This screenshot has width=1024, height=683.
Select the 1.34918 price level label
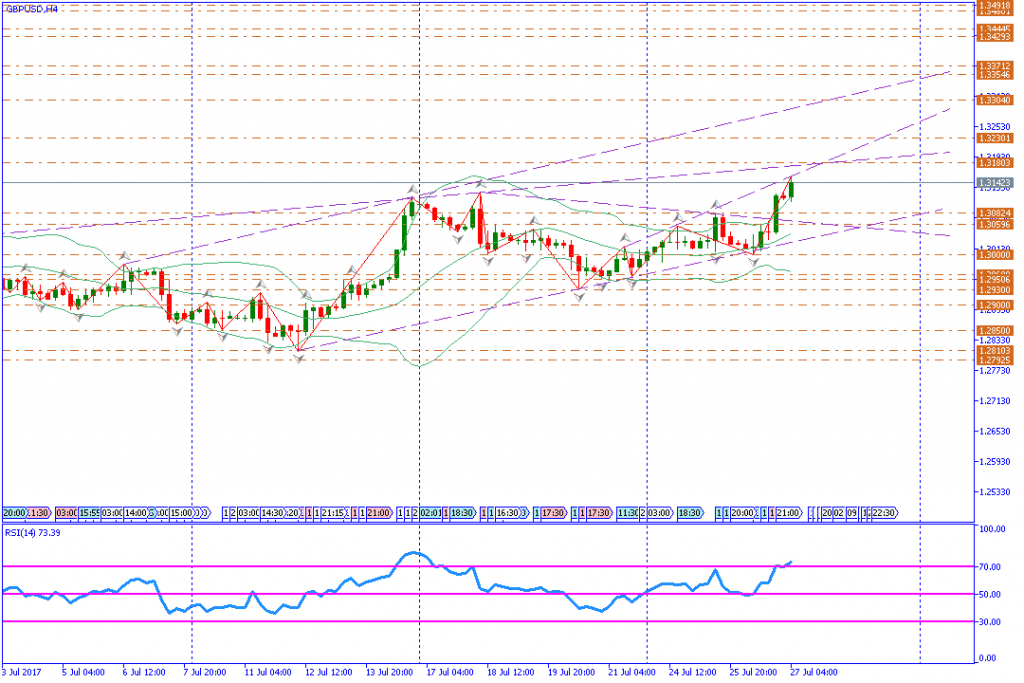[995, 5]
